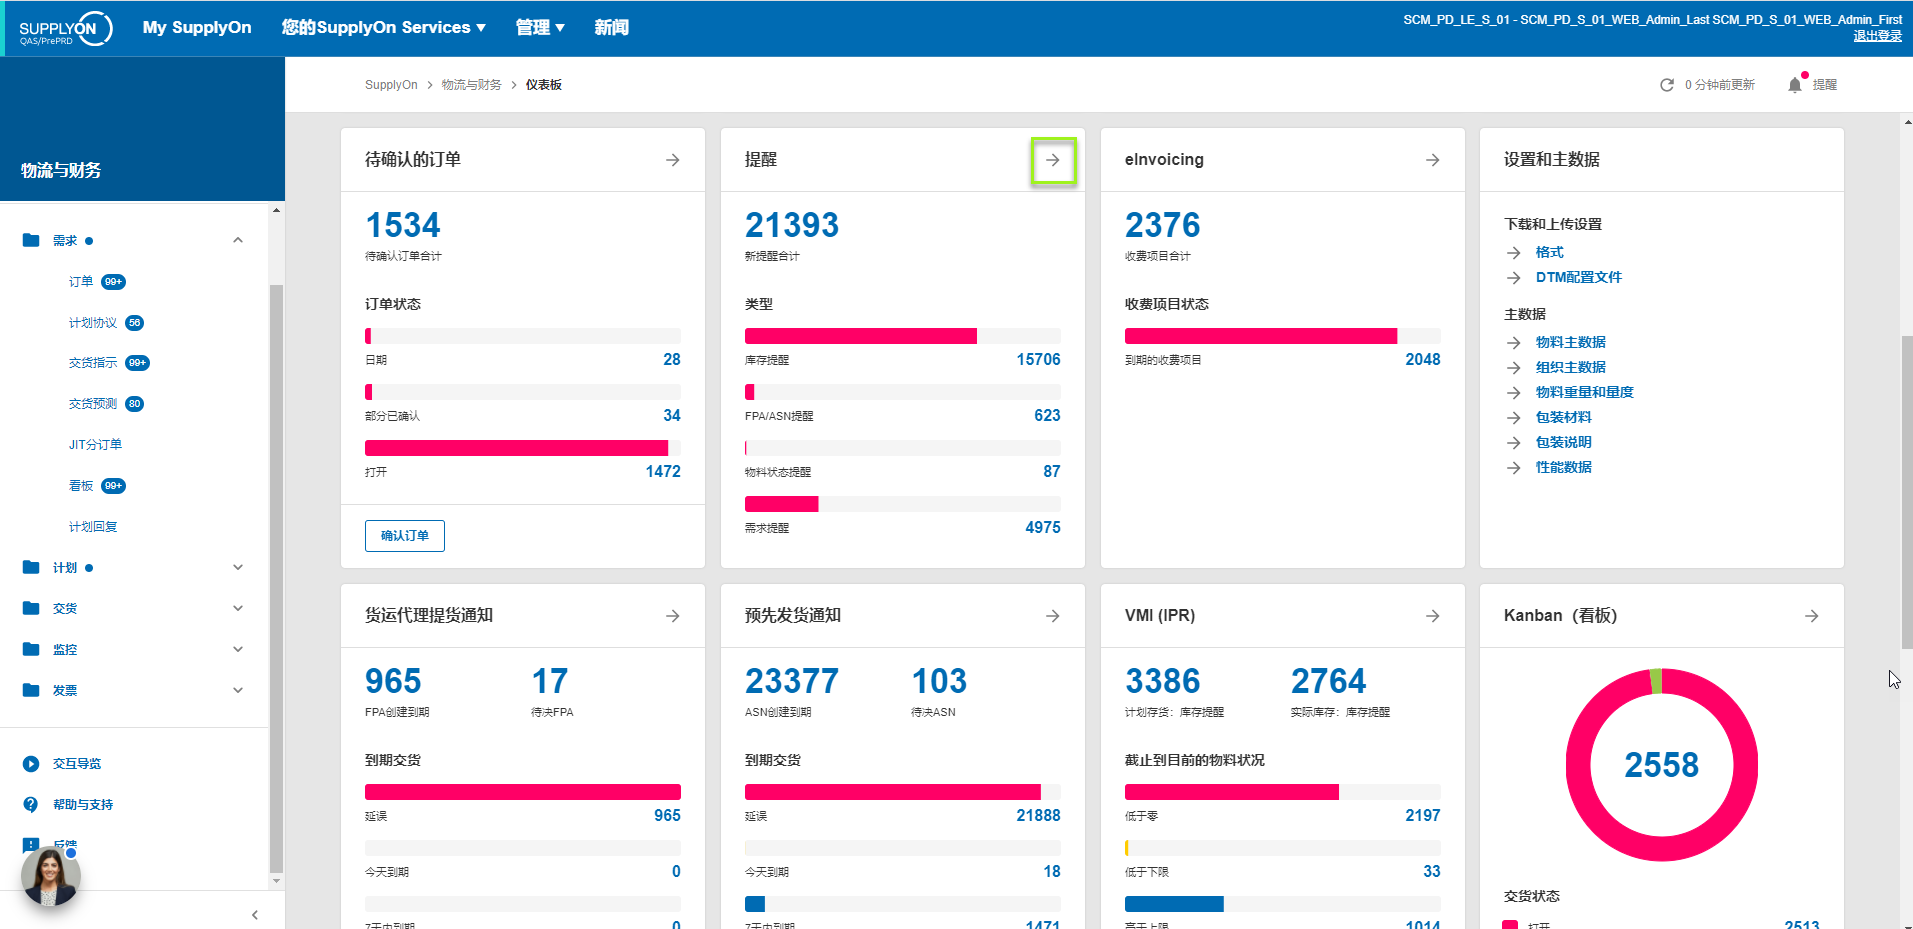The width and height of the screenshot is (1913, 929).
Task: Click the 56 badge next to 计划协议
Action: [x=135, y=323]
